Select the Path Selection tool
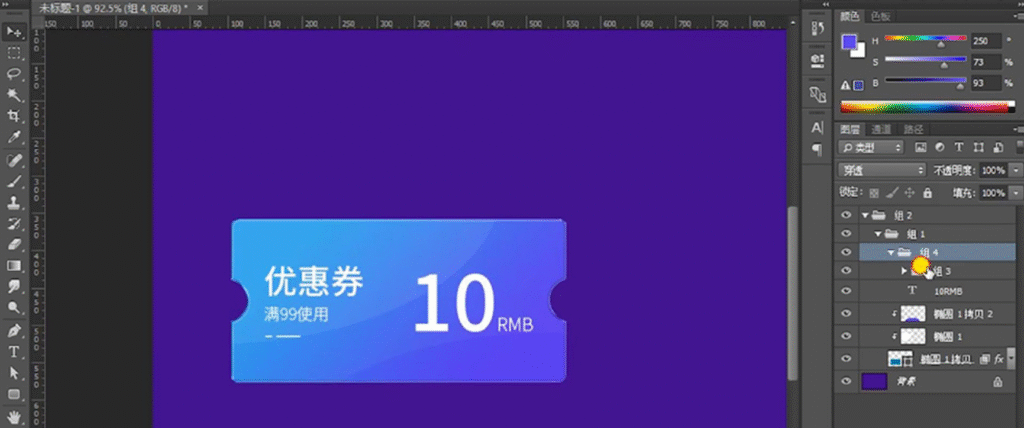The height and width of the screenshot is (428, 1024). click(14, 373)
